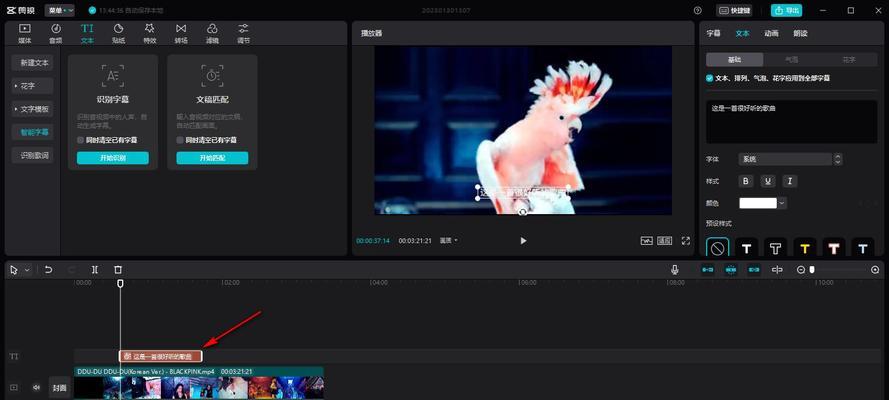Click the fullscreen icon in the player
This screenshot has height=400, width=889.
click(x=686, y=241)
